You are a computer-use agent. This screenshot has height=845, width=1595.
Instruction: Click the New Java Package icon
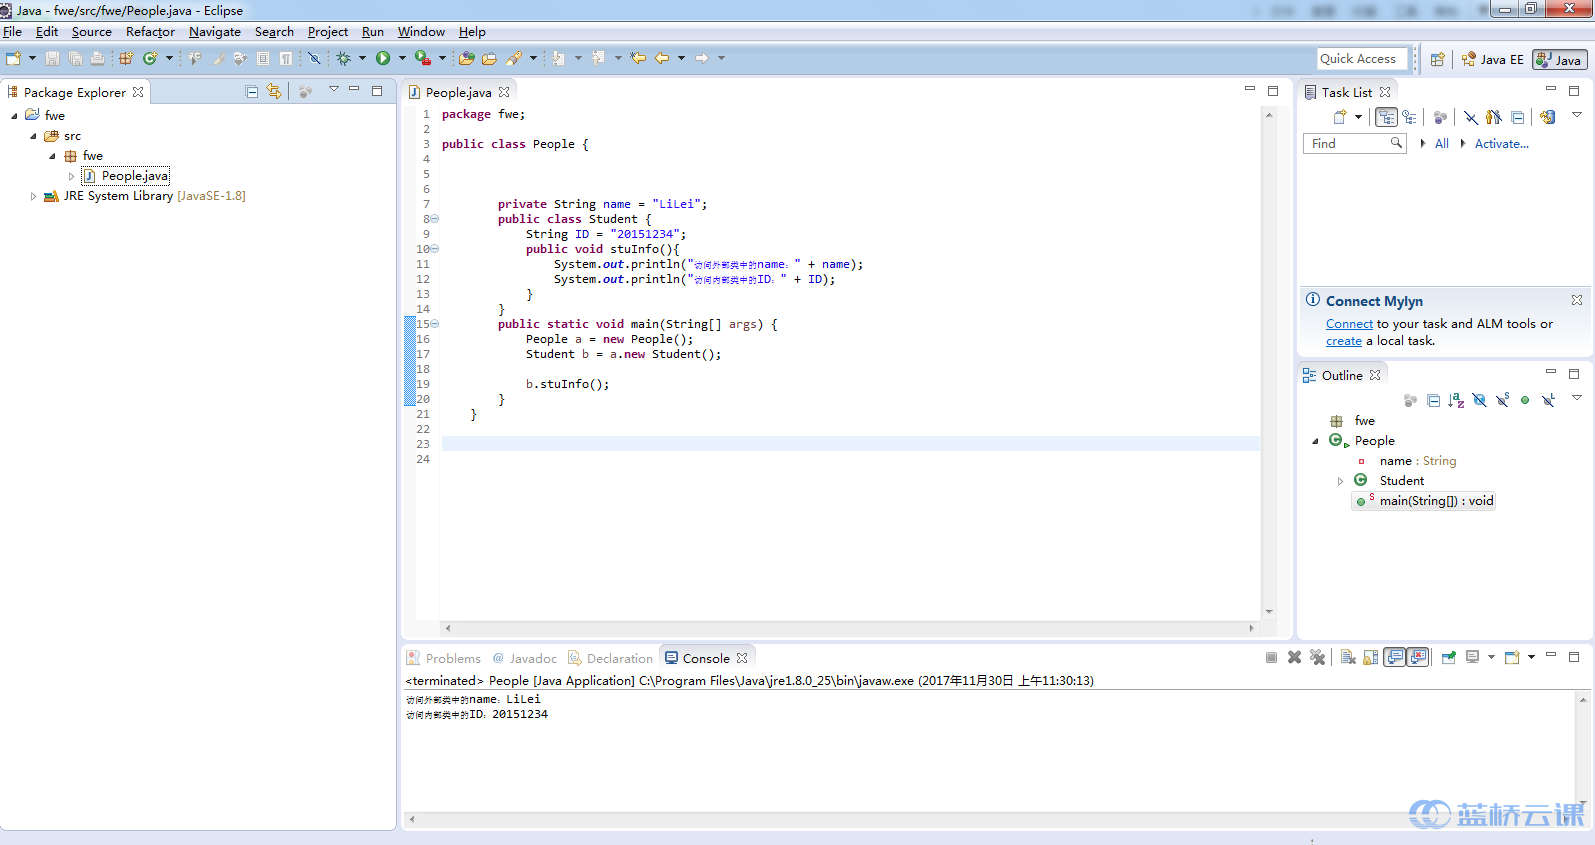pyautogui.click(x=126, y=59)
